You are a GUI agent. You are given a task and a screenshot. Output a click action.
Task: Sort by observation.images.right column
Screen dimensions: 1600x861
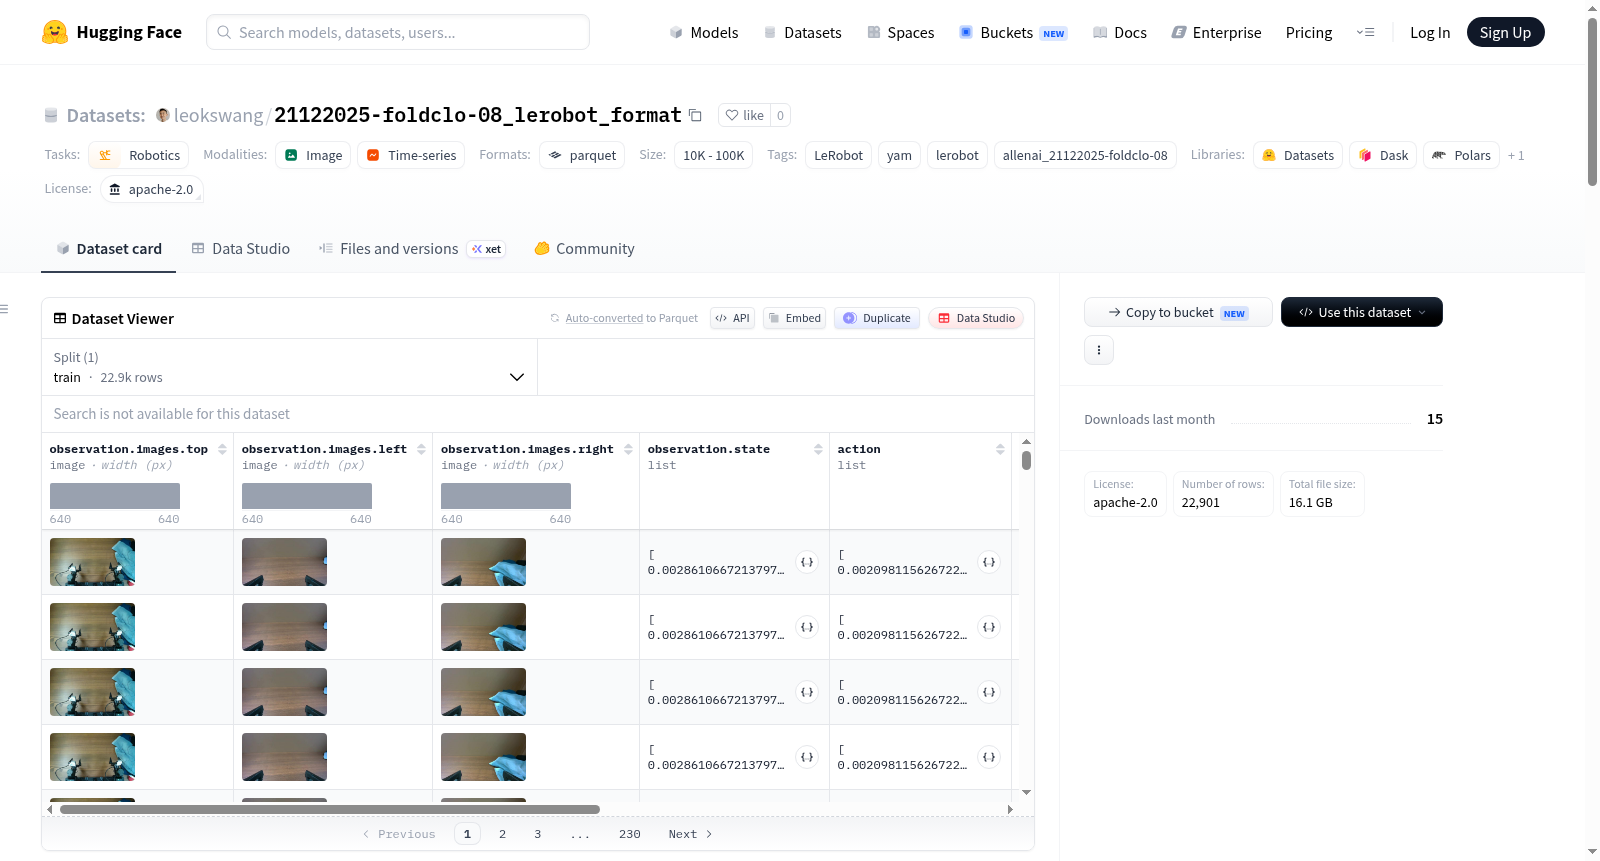pos(628,449)
